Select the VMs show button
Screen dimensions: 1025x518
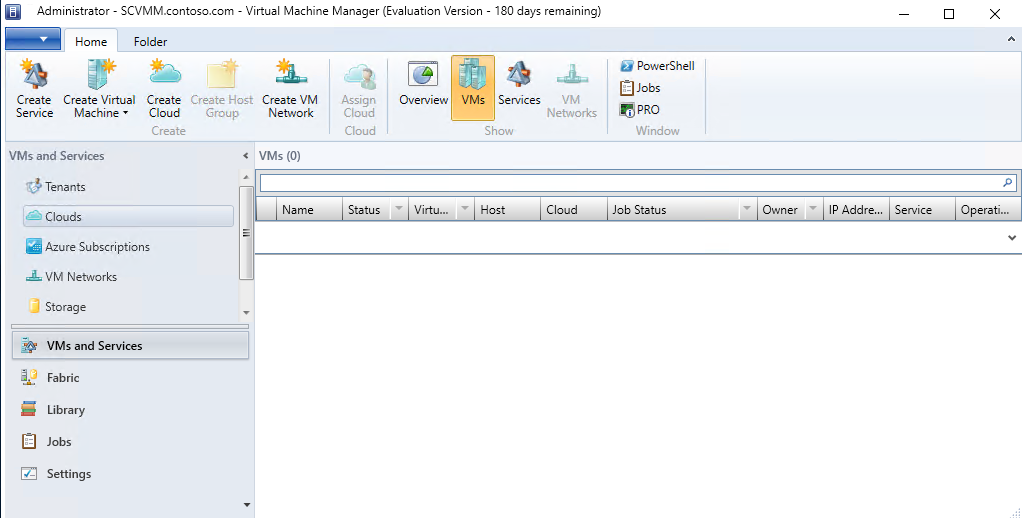tap(473, 88)
